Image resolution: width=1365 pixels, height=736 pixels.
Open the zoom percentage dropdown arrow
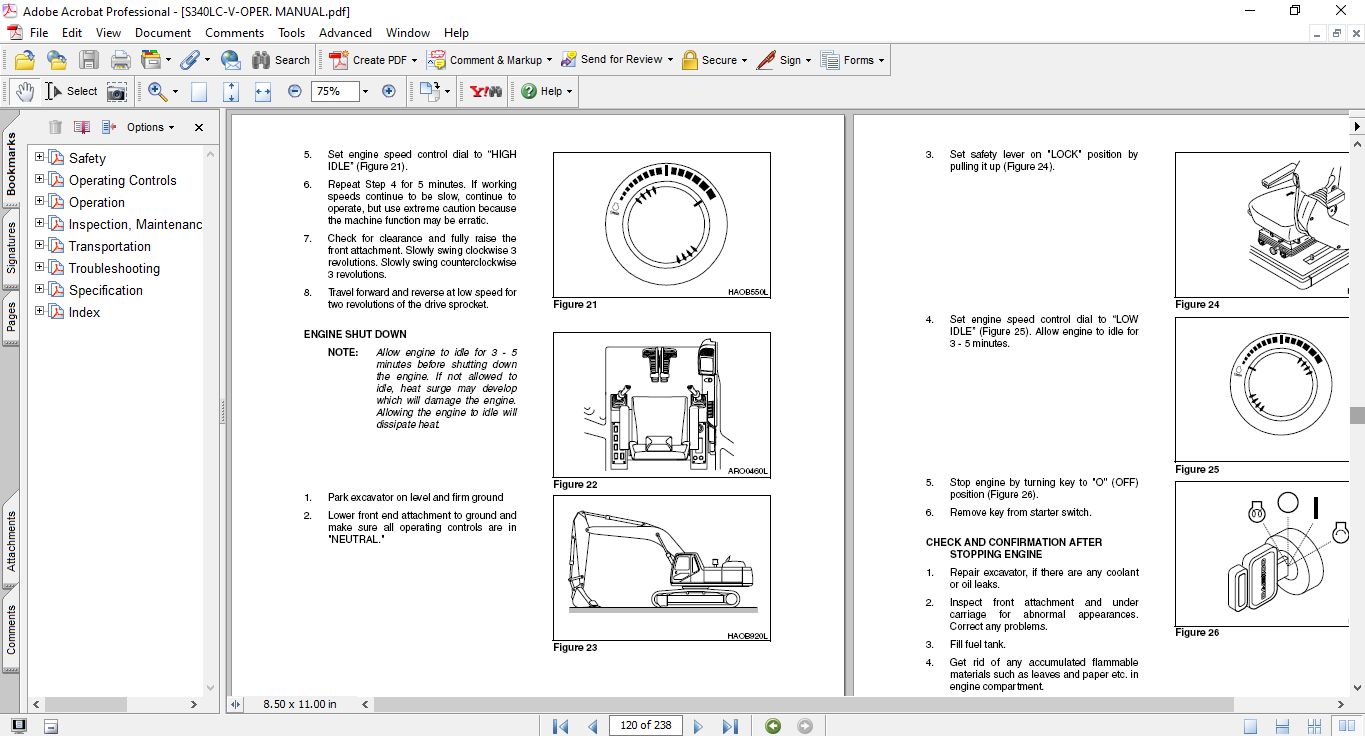click(x=365, y=92)
